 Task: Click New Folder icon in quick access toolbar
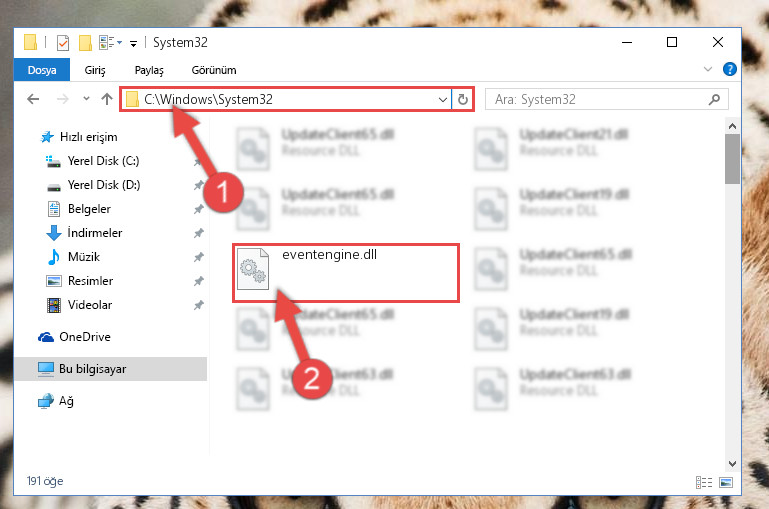(x=85, y=43)
